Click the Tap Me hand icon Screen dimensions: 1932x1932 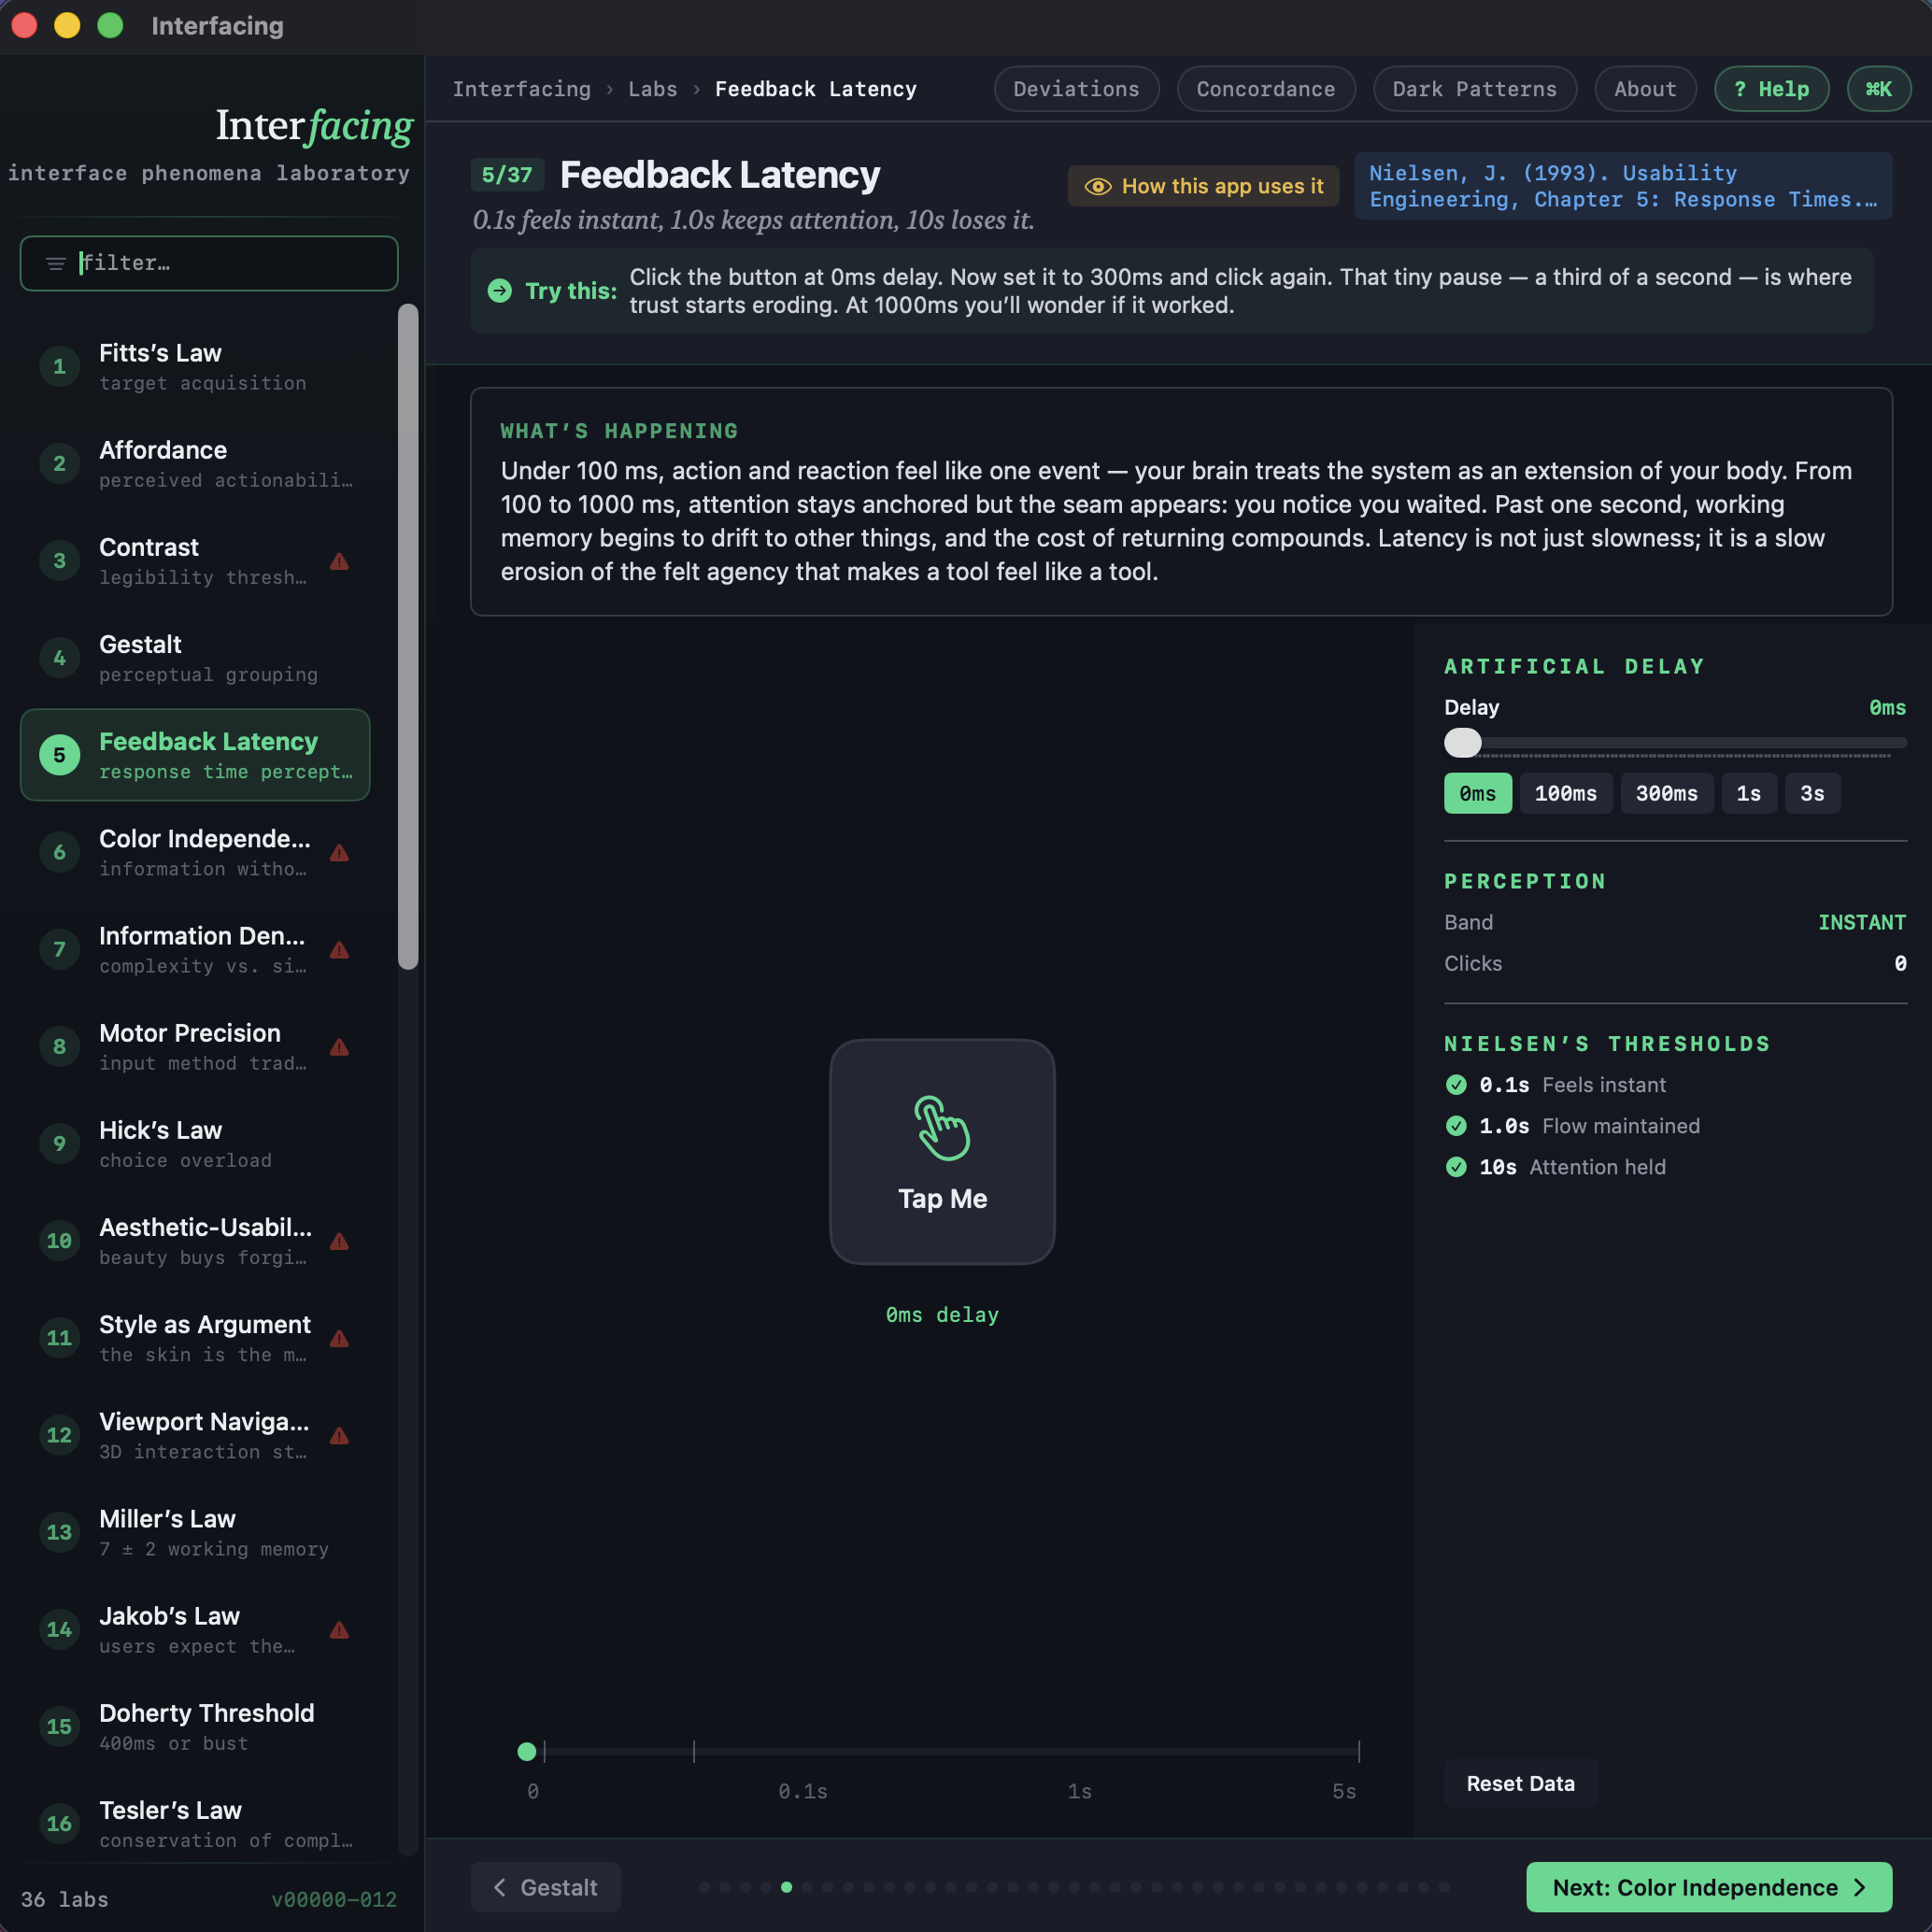coord(941,1128)
